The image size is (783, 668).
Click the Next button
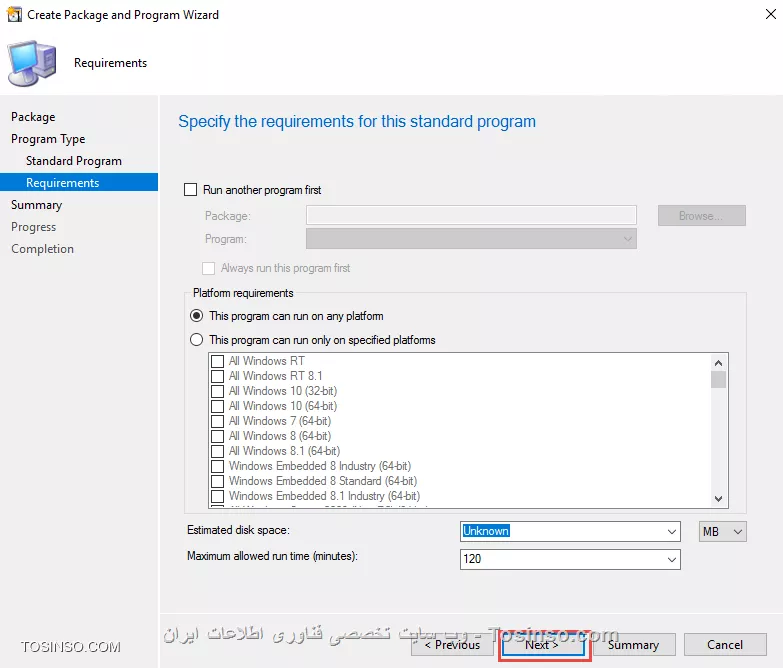543,645
